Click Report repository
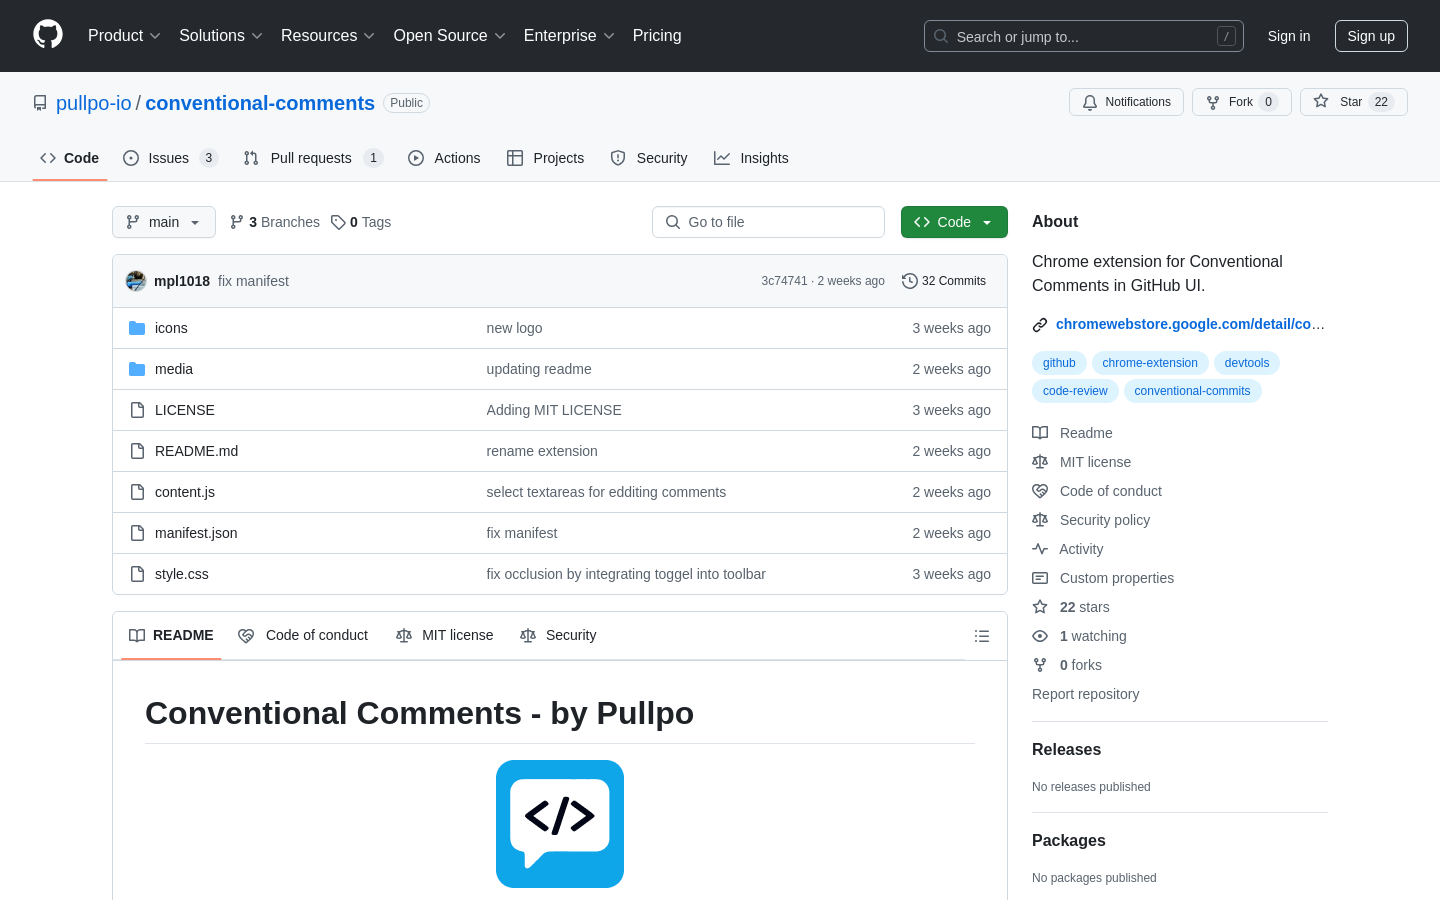The width and height of the screenshot is (1440, 900). tap(1085, 694)
